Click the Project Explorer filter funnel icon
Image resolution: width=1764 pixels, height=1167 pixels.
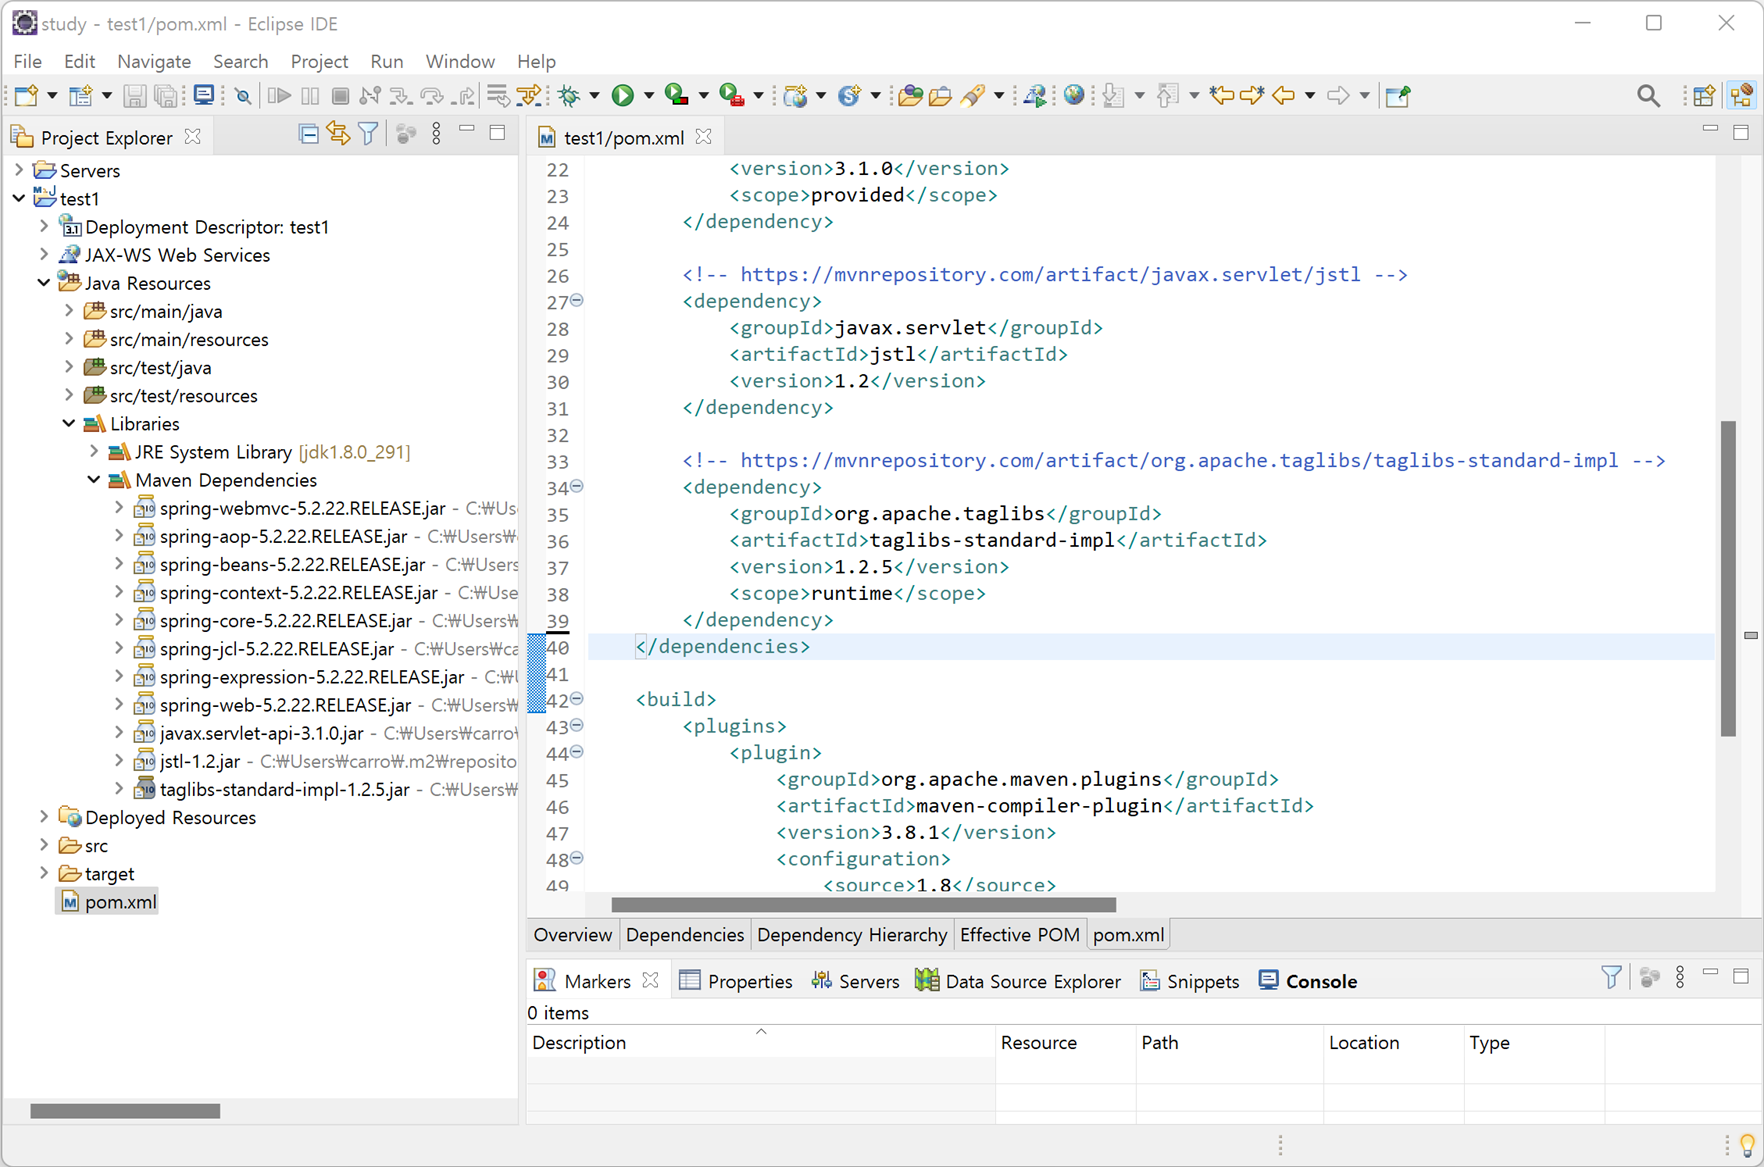[x=368, y=134]
